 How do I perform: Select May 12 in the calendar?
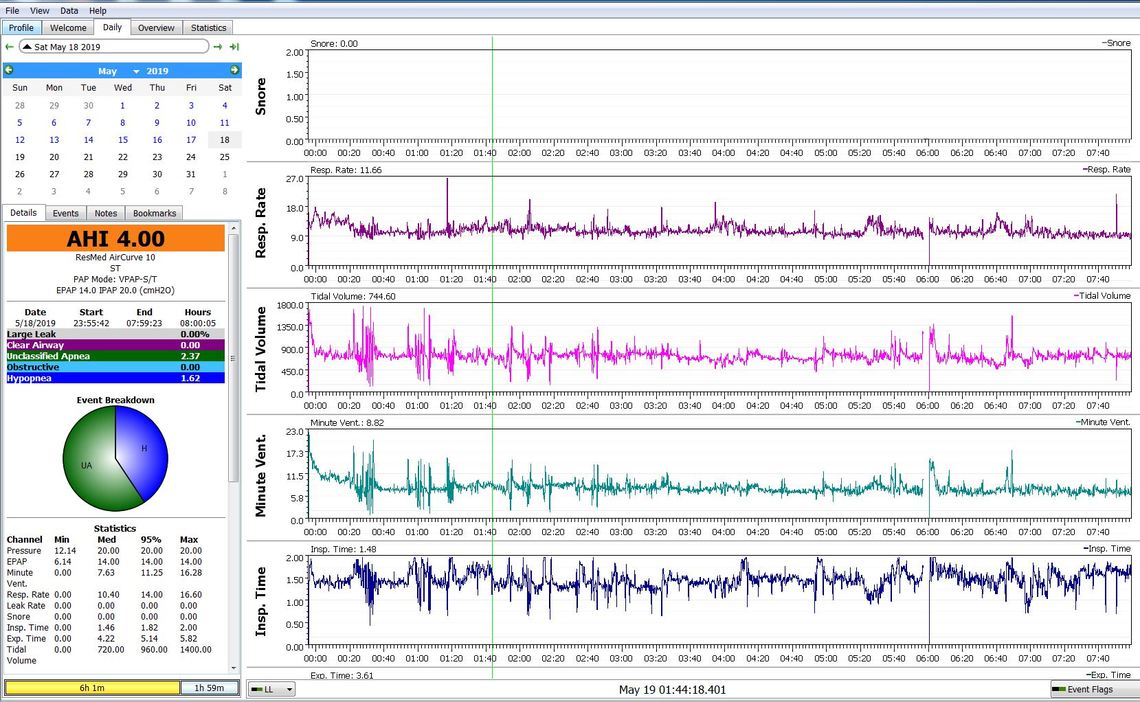coord(20,140)
